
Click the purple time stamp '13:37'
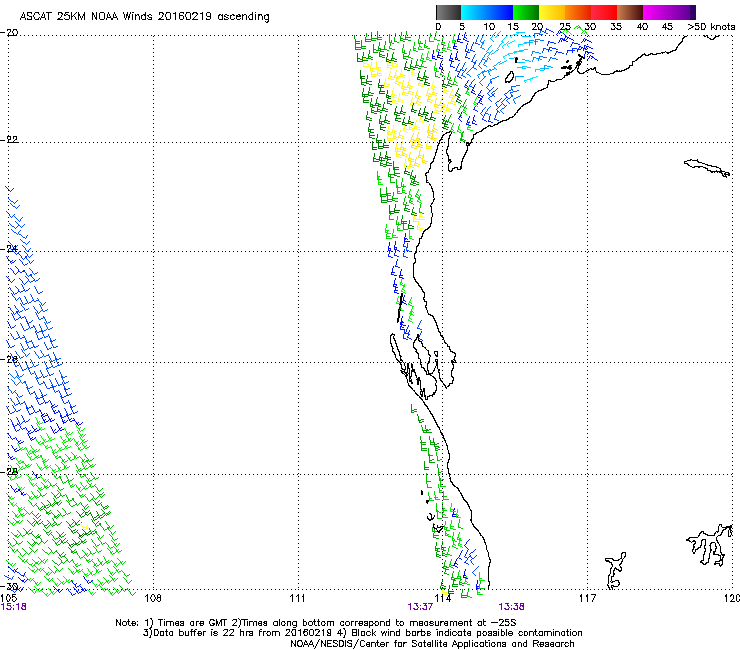(420, 607)
